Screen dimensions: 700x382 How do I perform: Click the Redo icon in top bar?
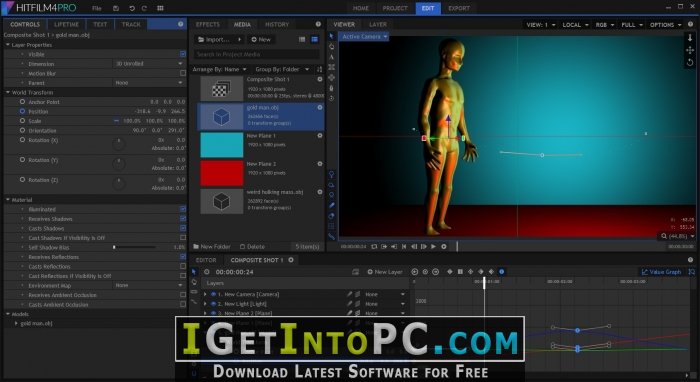(x=144, y=8)
